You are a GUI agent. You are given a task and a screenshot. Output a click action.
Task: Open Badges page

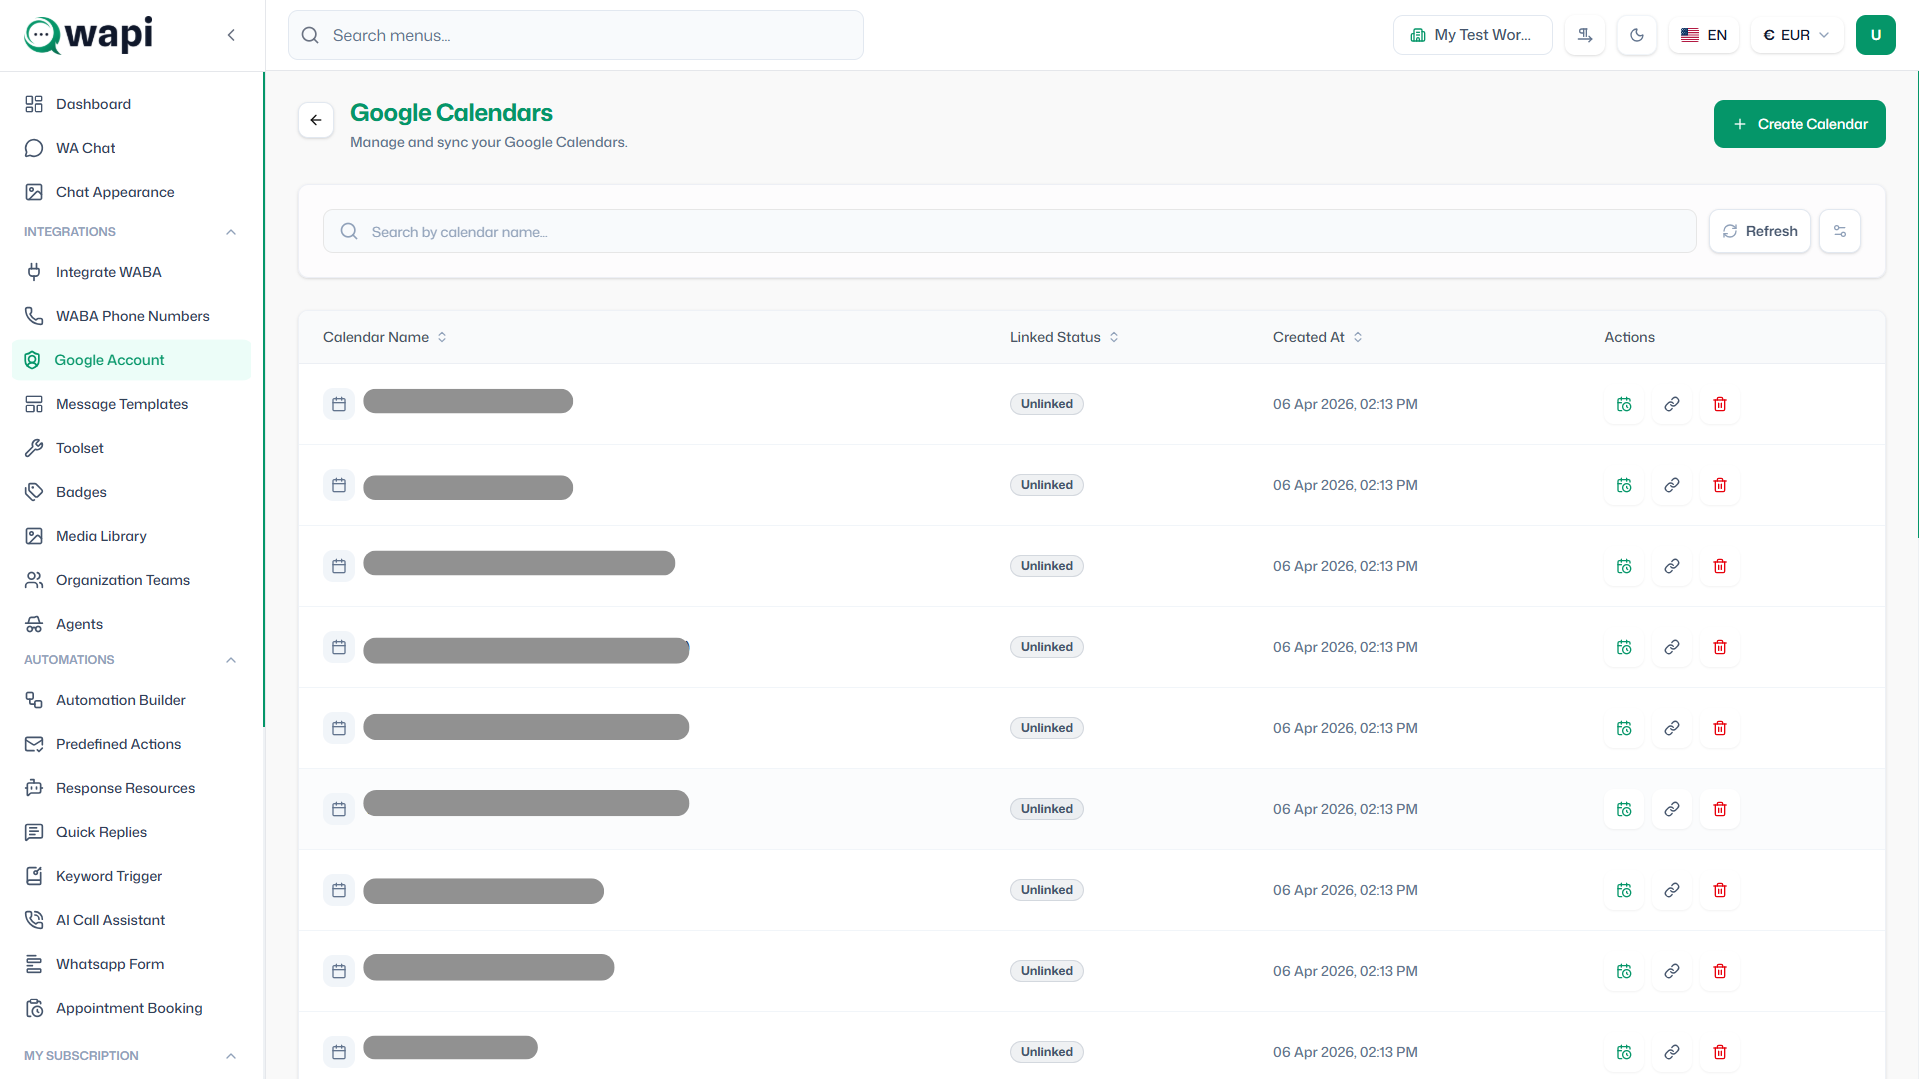[132, 492]
